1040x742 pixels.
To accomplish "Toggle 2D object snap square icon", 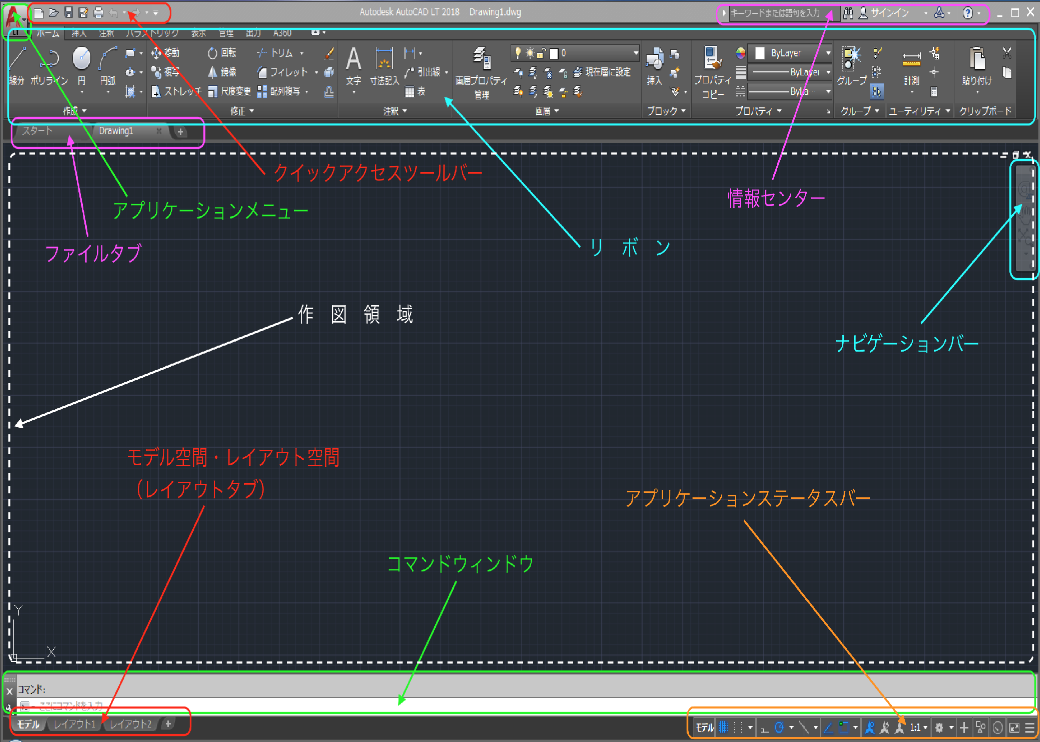I will [844, 727].
